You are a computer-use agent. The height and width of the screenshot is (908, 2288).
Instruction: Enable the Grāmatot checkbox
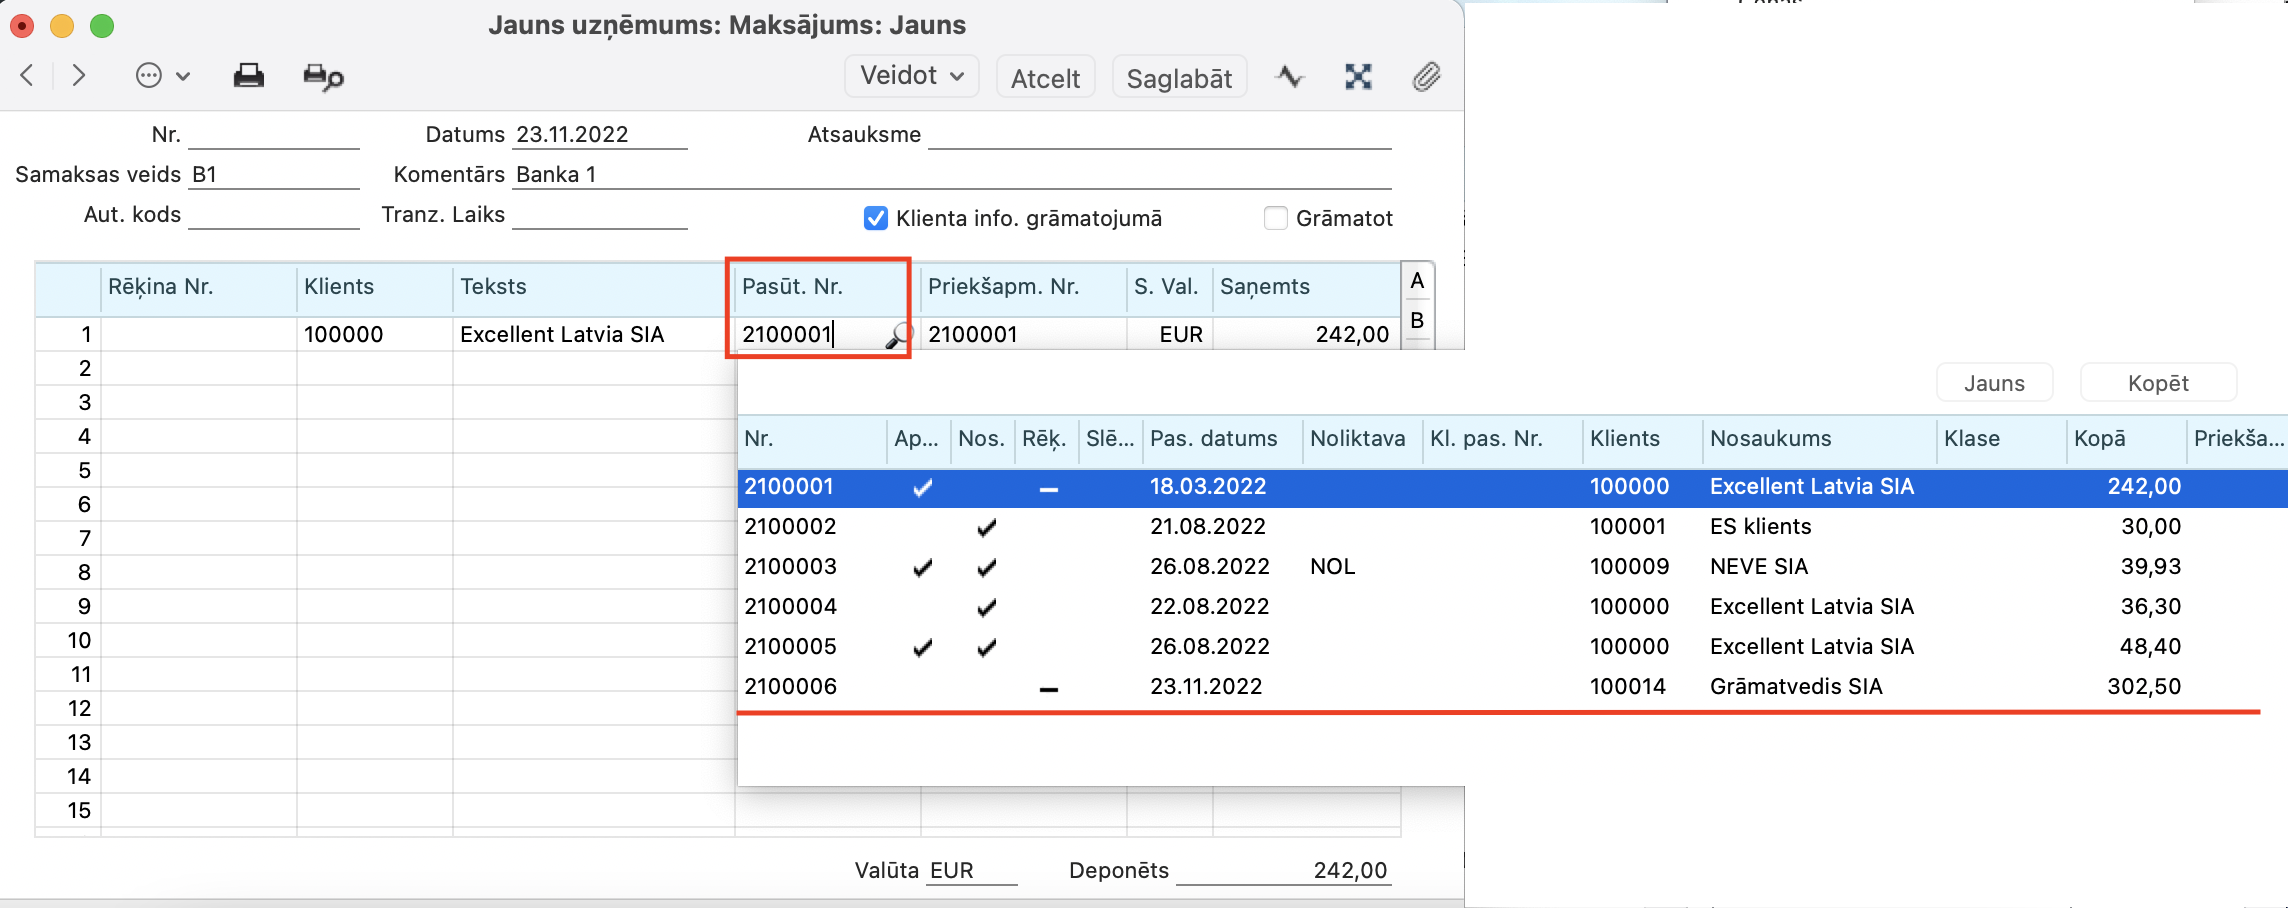point(1276,218)
